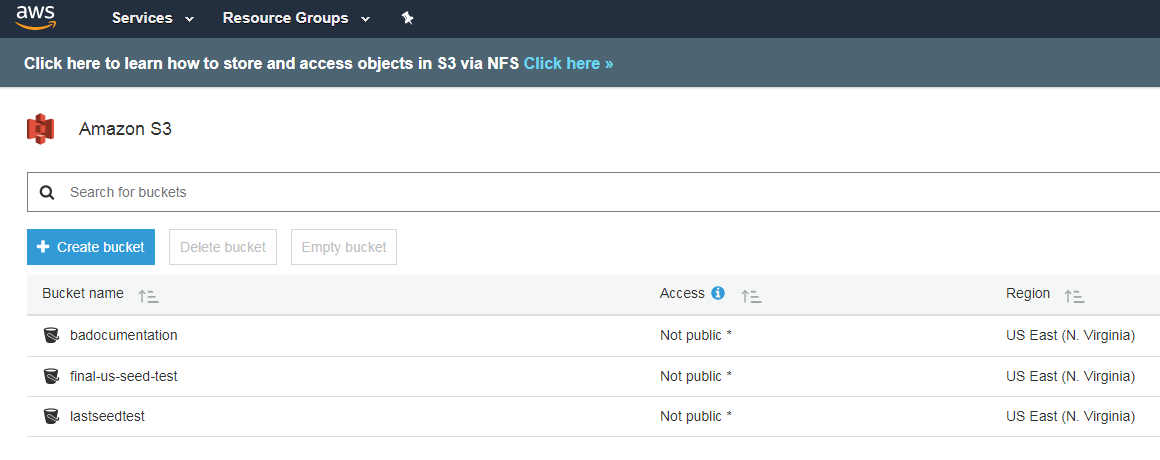1160x460 pixels.
Task: Click the region cell for badocumentation
Action: [1070, 335]
